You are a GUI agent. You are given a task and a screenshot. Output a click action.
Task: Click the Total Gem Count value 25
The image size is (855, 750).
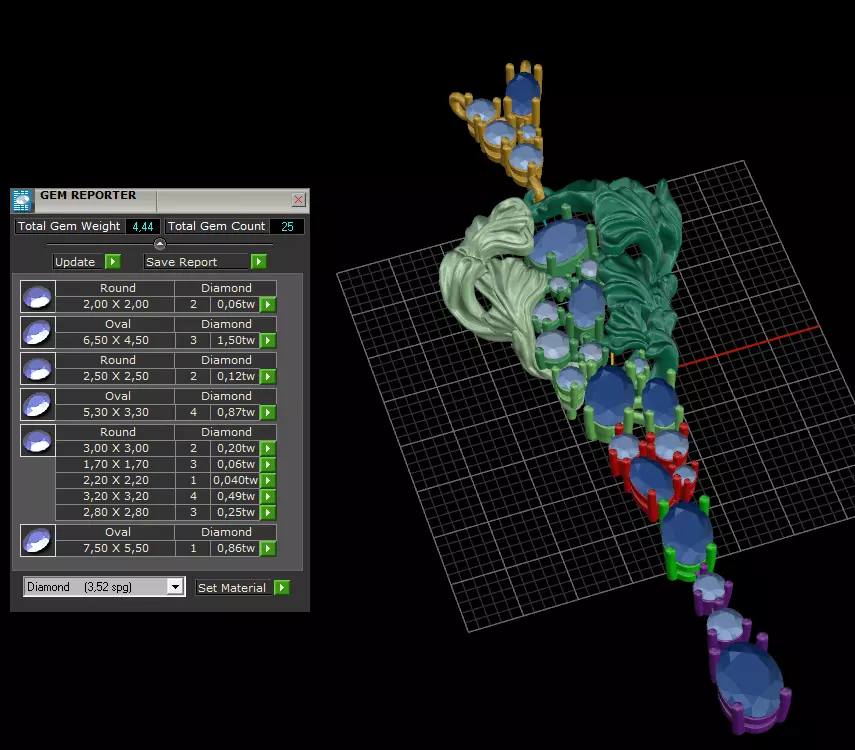point(287,226)
